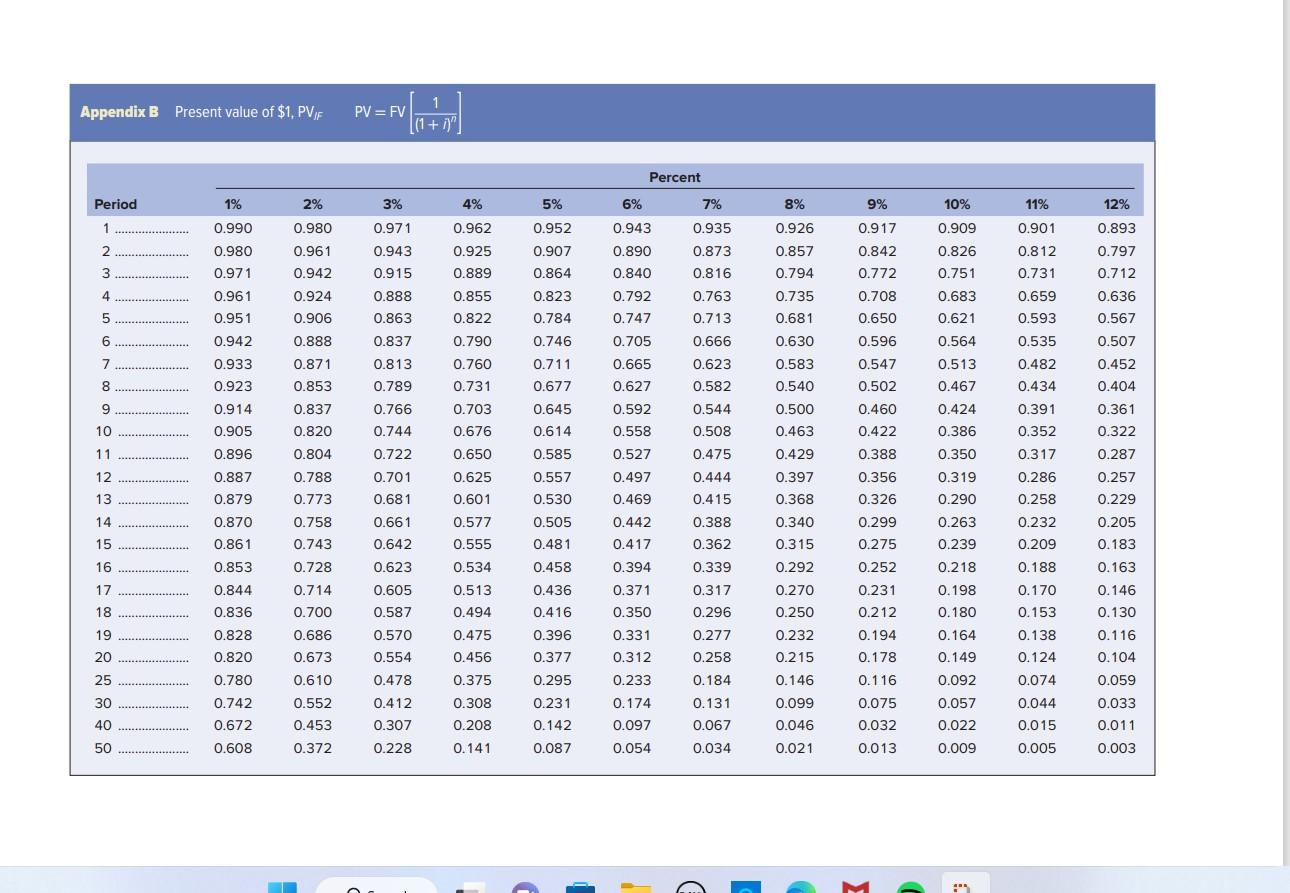
Task: Click the period '40' row label
Action: (103, 725)
